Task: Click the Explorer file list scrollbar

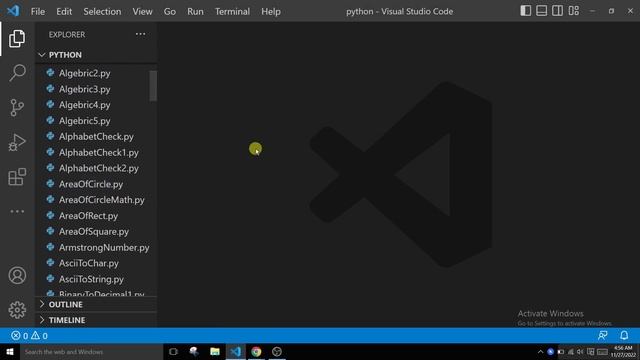Action: 153,86
